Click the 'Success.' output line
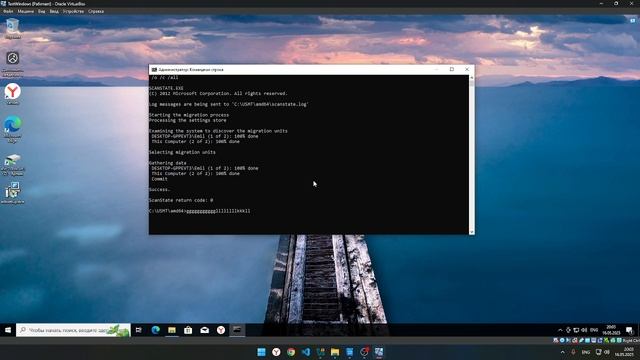 click(x=160, y=190)
